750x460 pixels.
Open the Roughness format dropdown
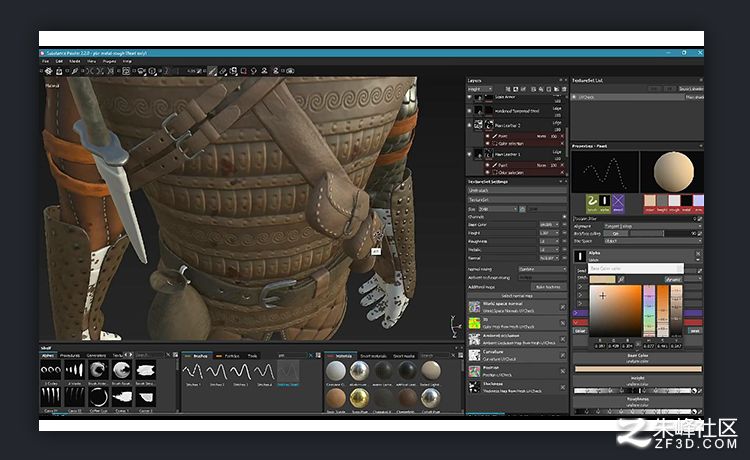pyautogui.click(x=550, y=241)
